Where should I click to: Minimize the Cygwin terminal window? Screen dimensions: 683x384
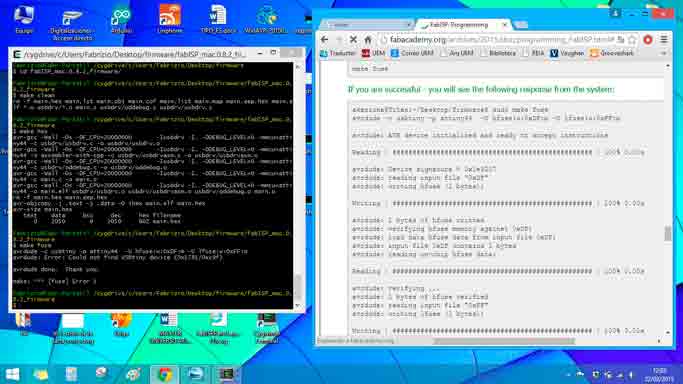[260, 53]
